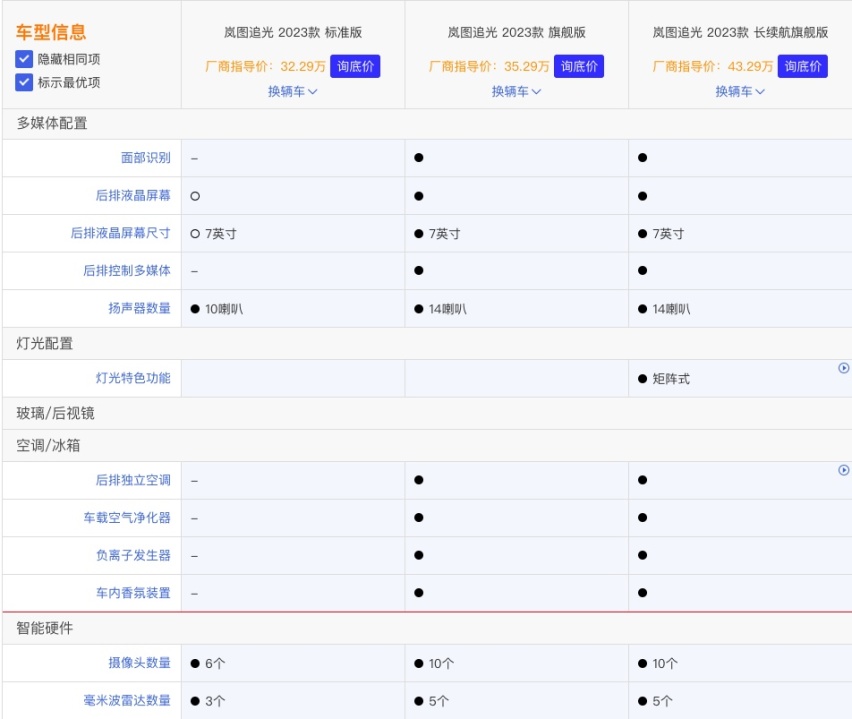Toggle the 标示最优项 checkbox

point(24,82)
